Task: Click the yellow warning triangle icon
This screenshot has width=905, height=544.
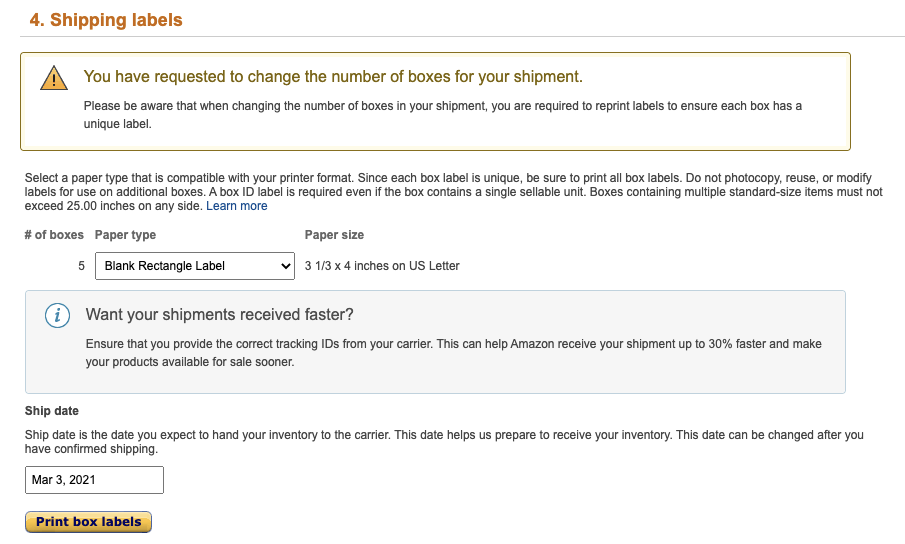Action: [x=54, y=78]
